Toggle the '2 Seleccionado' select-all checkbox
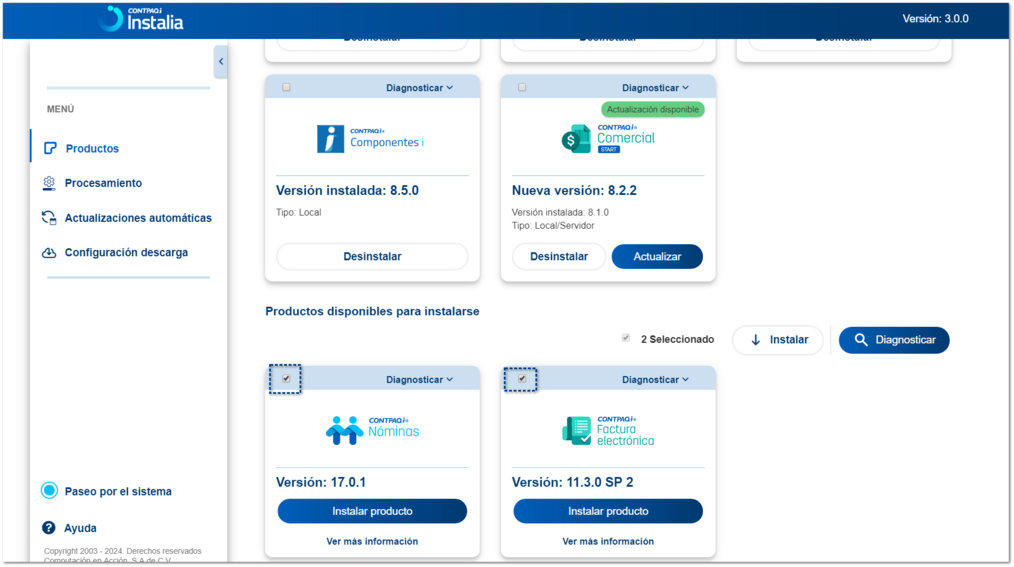Screen dimensions: 1014x567 (x=626, y=338)
